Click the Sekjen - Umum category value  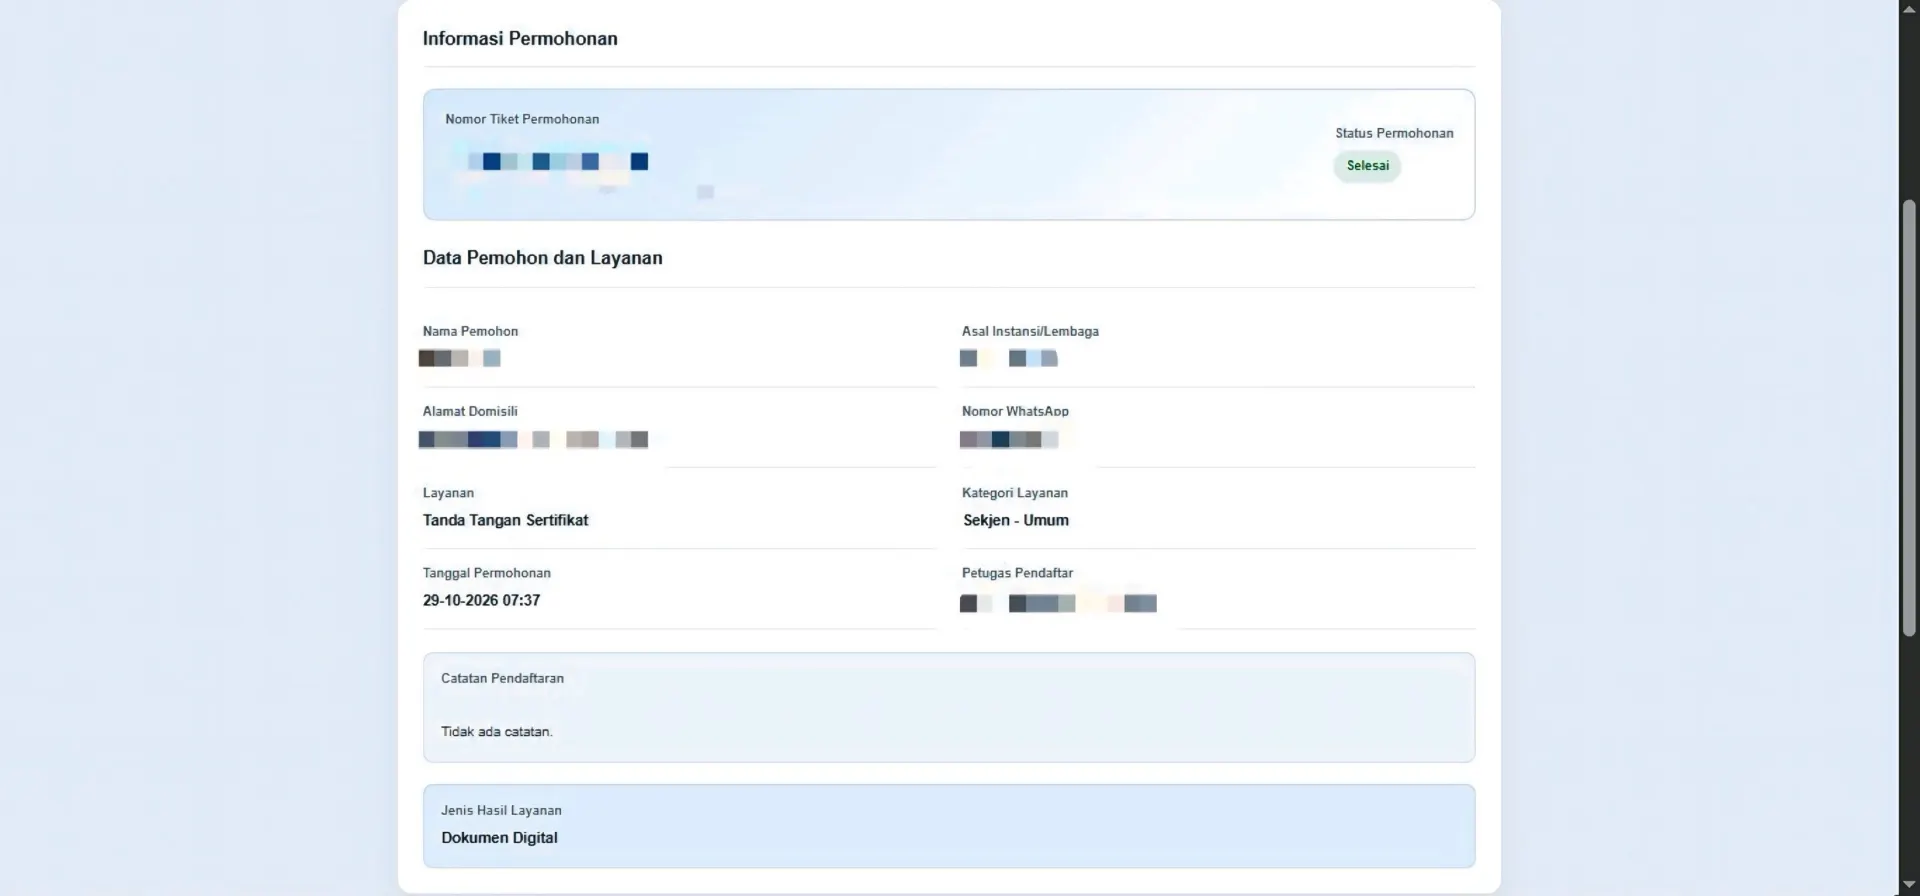(x=1016, y=520)
